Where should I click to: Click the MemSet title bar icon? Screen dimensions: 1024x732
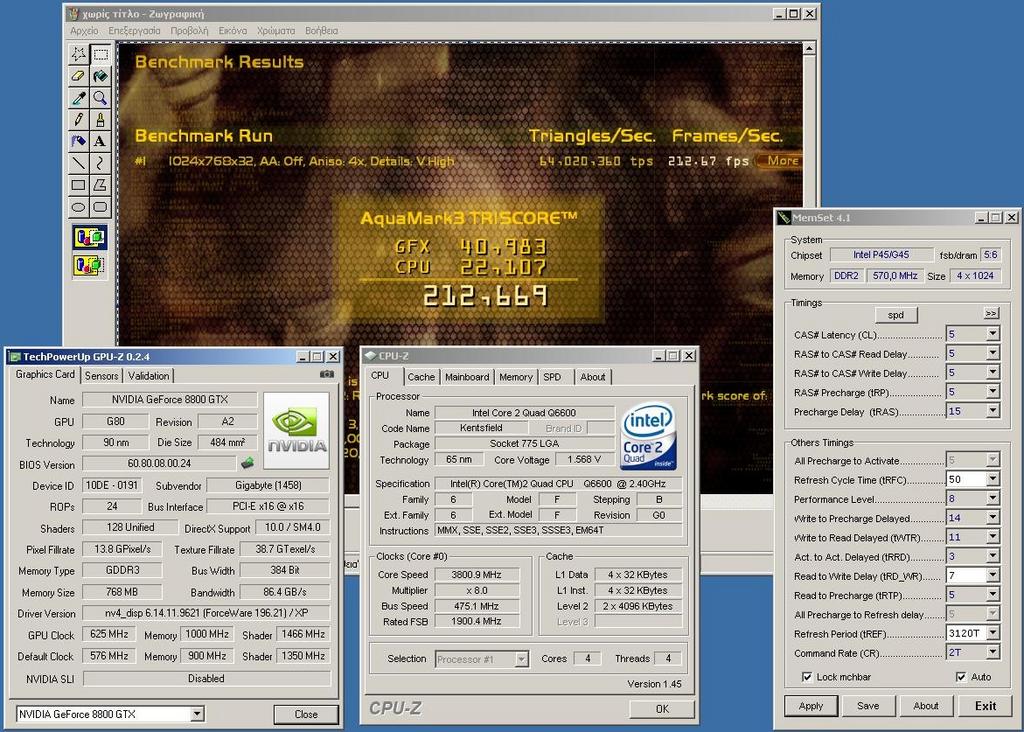click(x=784, y=217)
